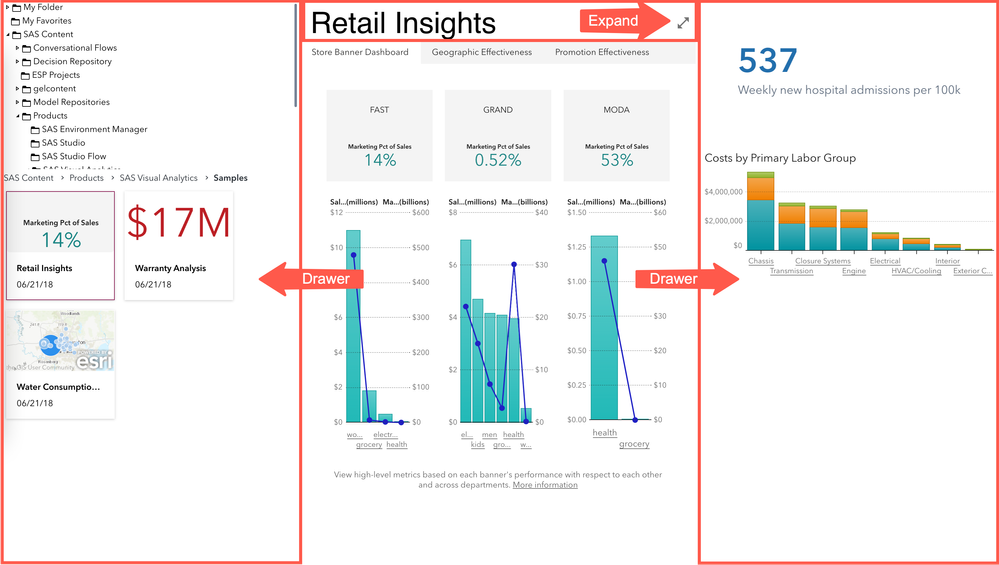Viewport: 999px width, 565px height.
Task: Click the Chassis axis label
Action: [761, 261]
